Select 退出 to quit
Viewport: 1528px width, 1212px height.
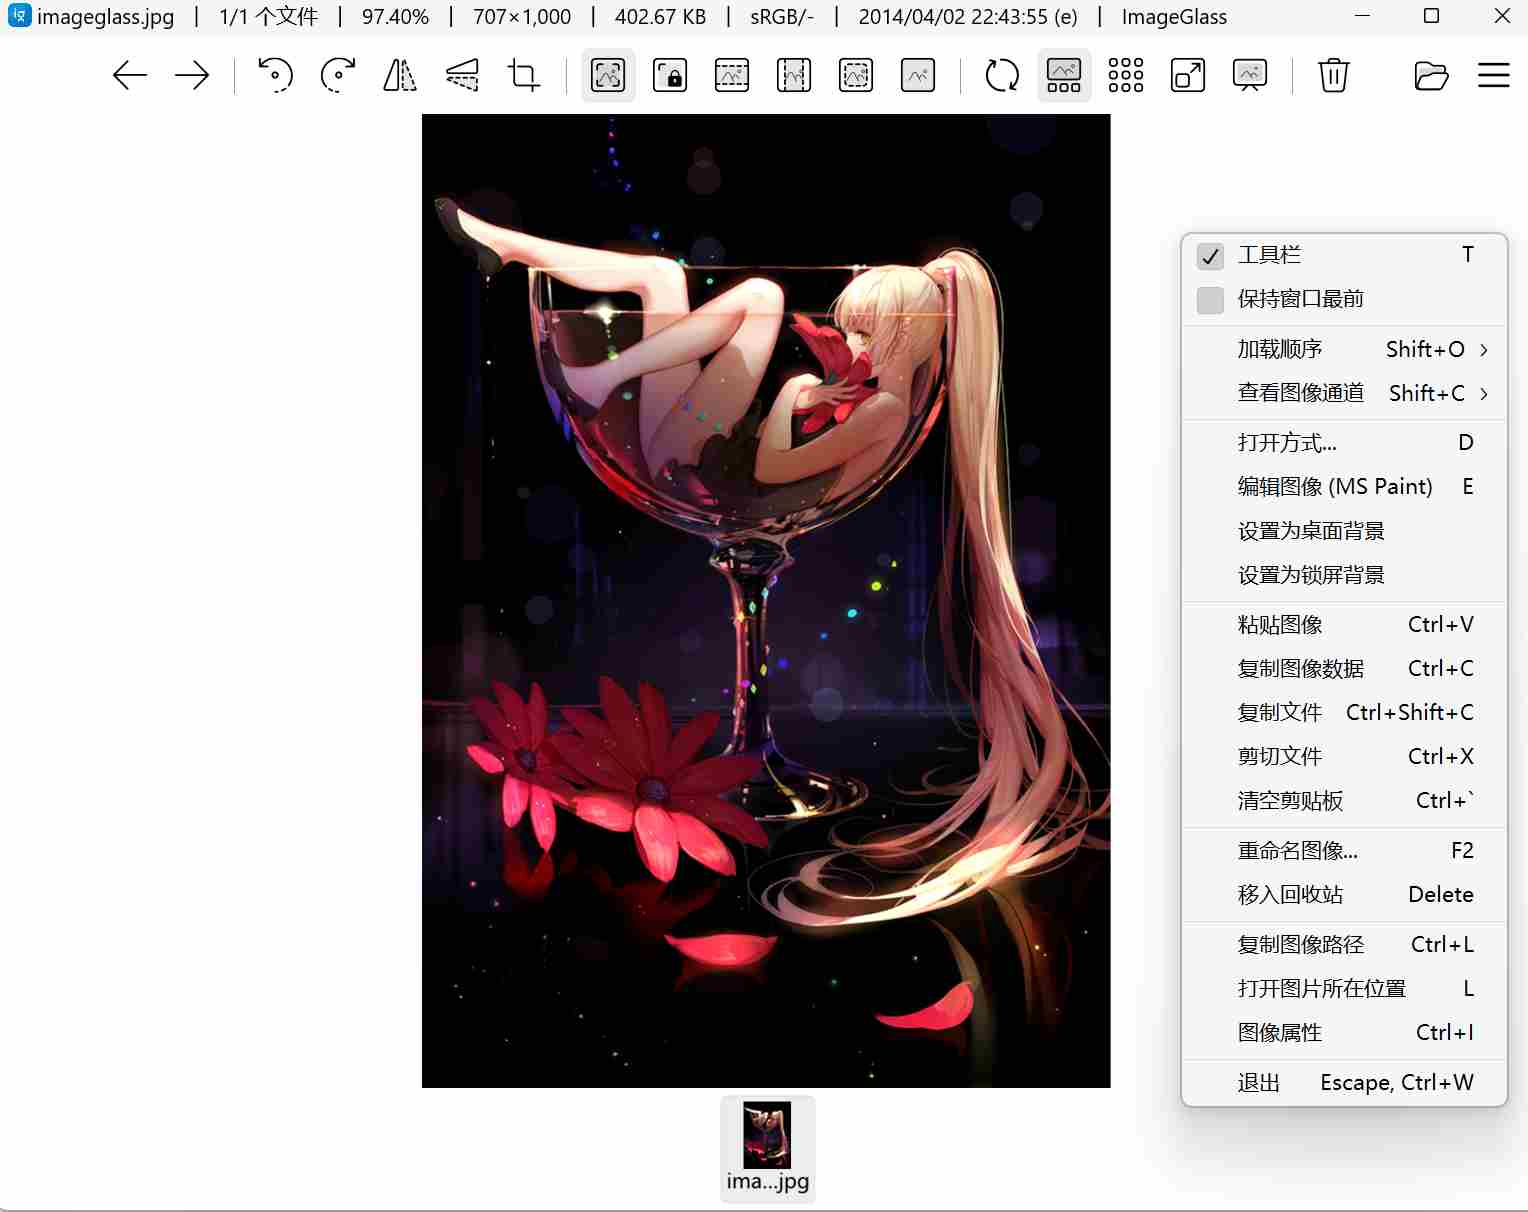coord(1344,1083)
